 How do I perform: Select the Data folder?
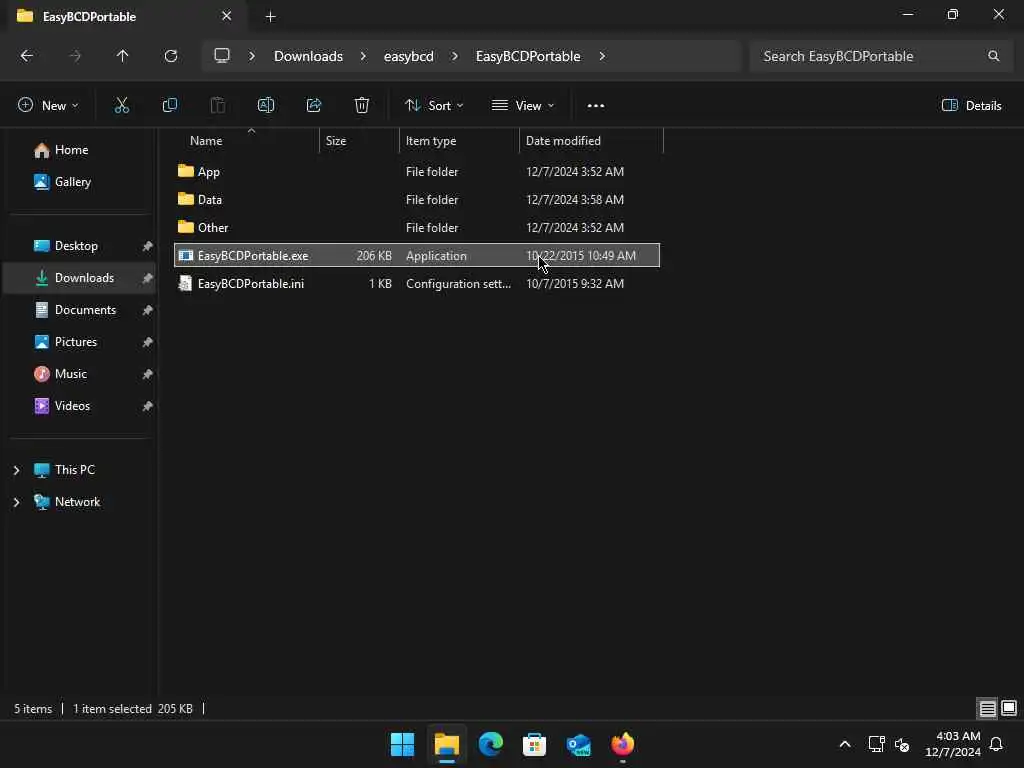coord(417,200)
